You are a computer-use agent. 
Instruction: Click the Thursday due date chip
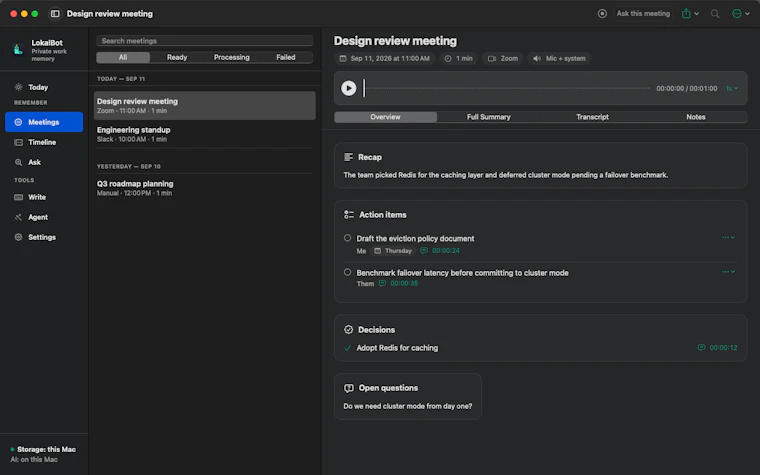coord(393,251)
